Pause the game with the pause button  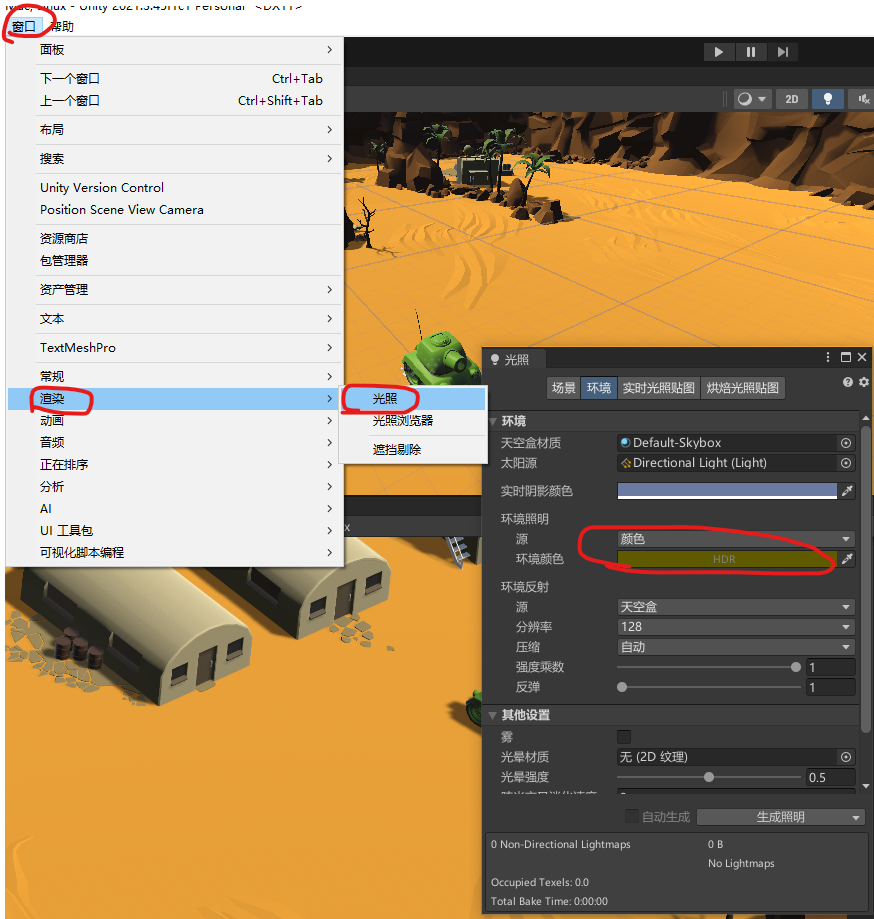tap(751, 52)
